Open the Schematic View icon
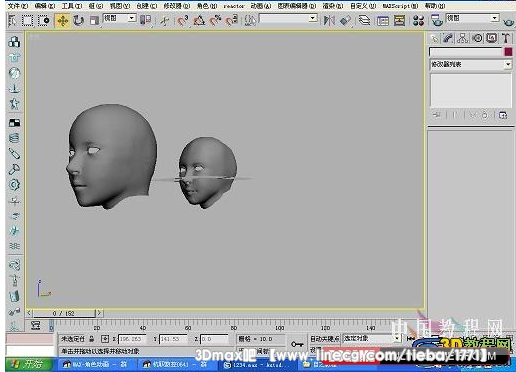516x372 pixels. click(x=399, y=21)
